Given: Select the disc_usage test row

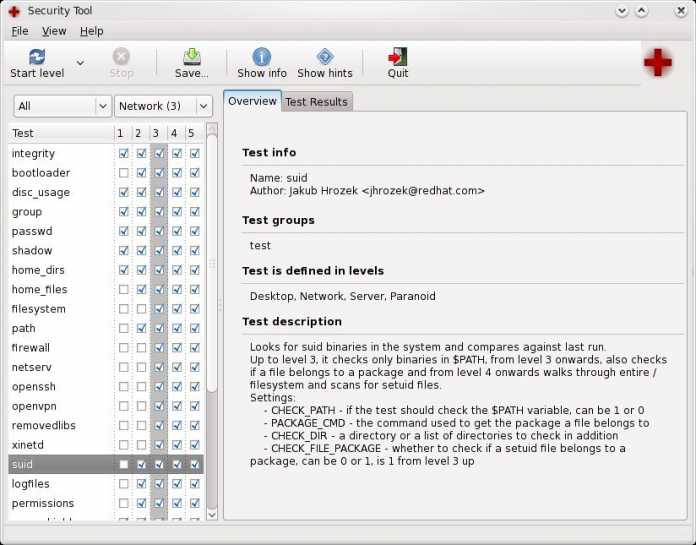Looking at the screenshot, I should [x=106, y=192].
